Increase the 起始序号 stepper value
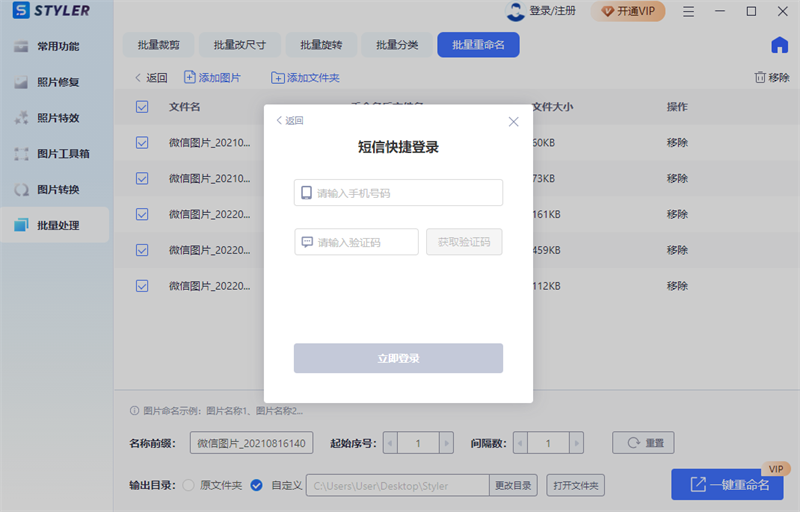The image size is (800, 512). [446, 442]
